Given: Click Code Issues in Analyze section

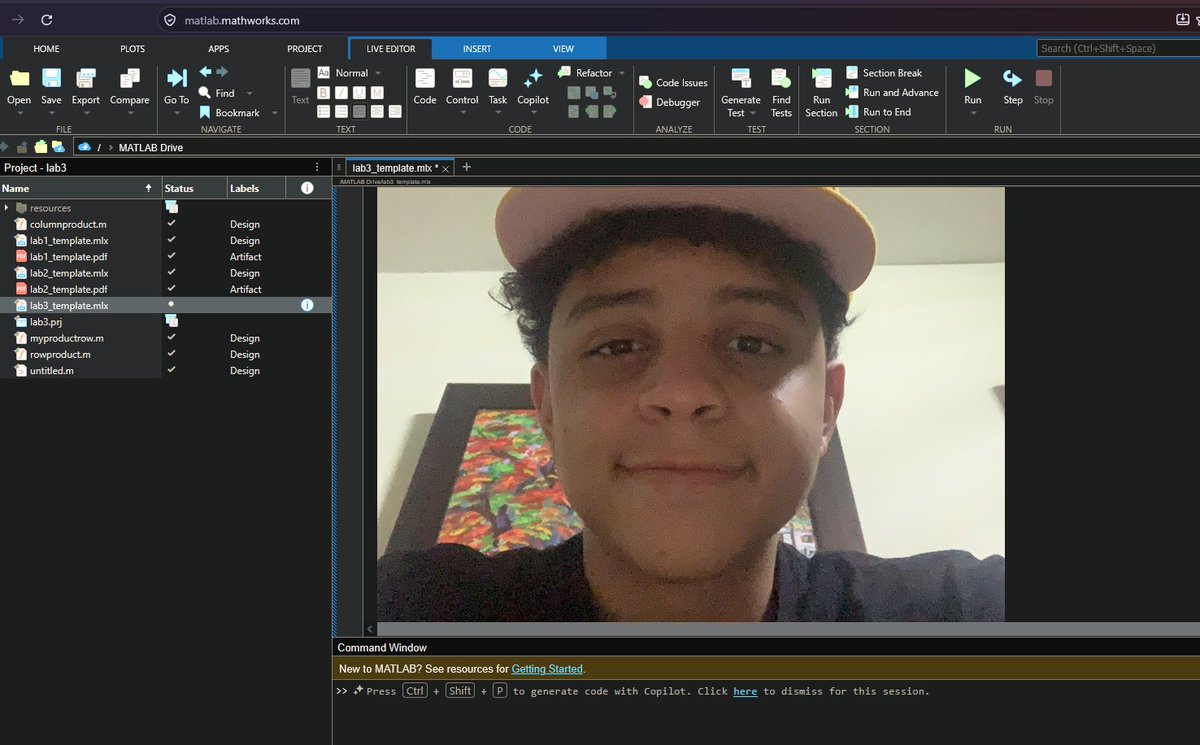Looking at the screenshot, I should click(x=673, y=83).
